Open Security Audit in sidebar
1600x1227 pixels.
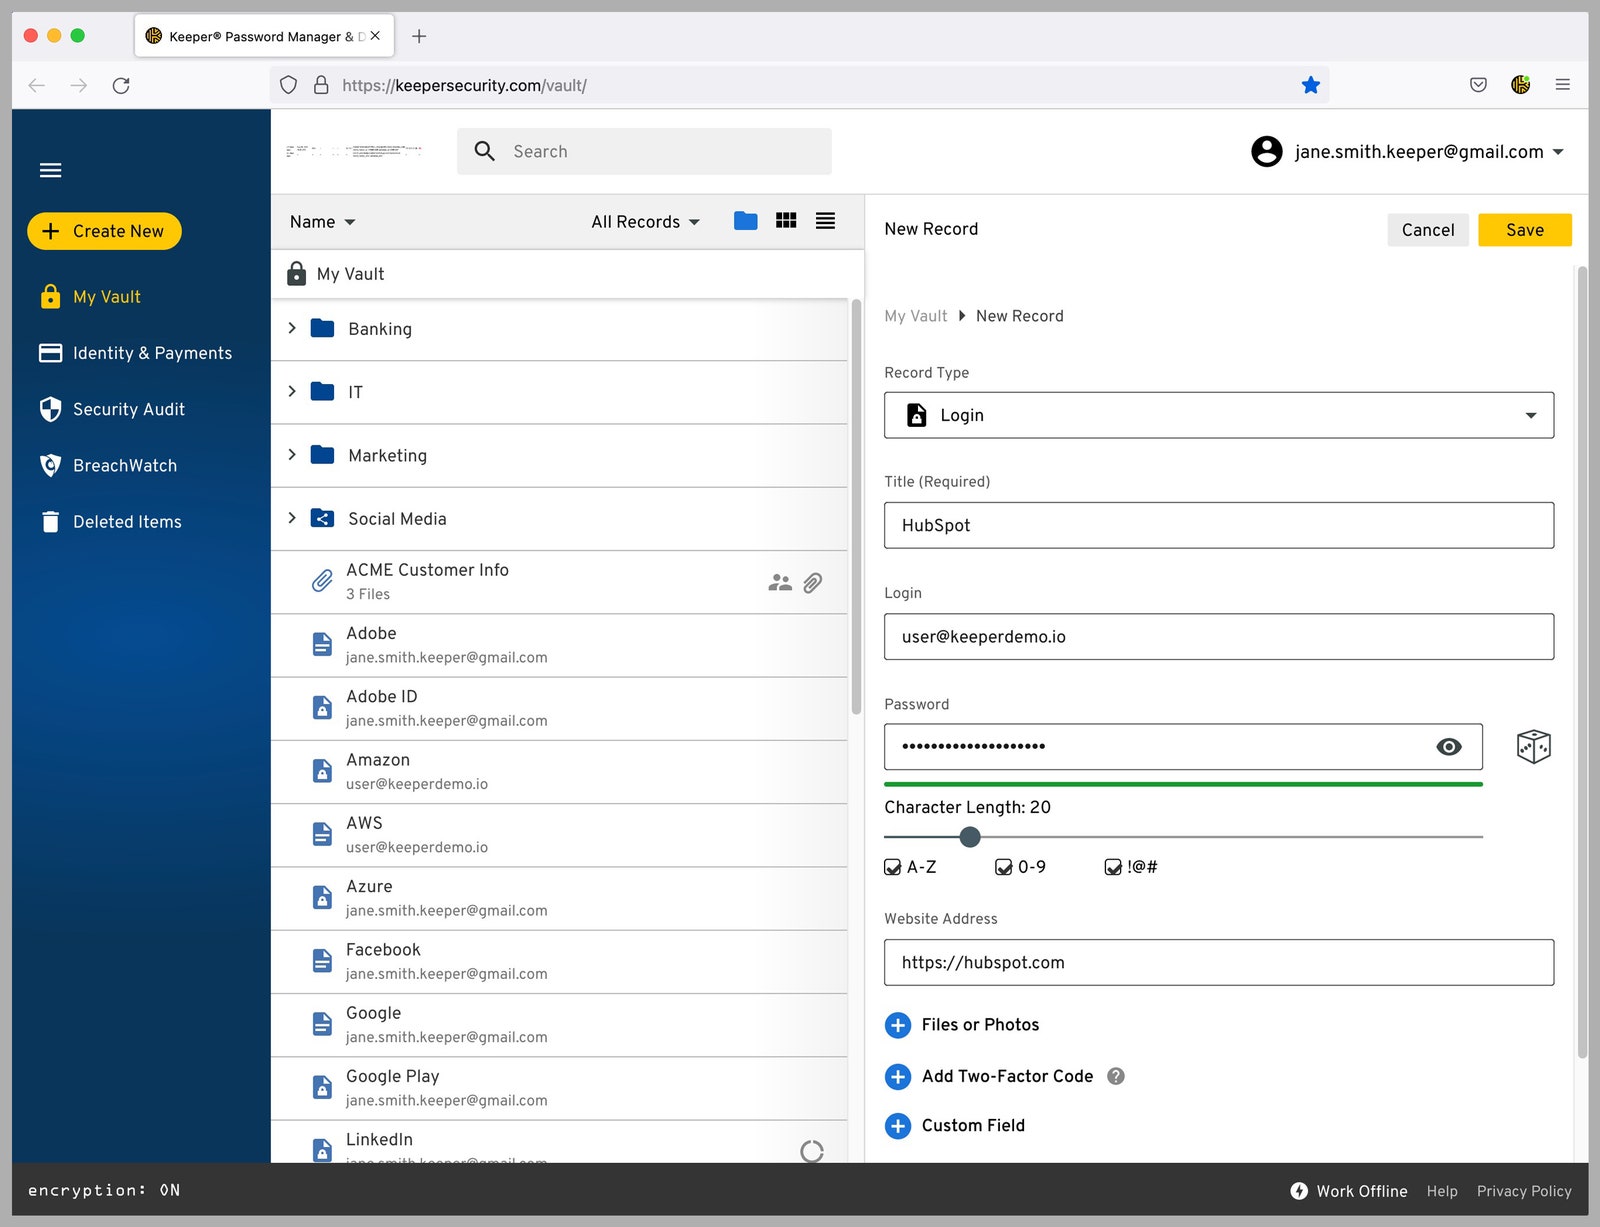(x=128, y=409)
